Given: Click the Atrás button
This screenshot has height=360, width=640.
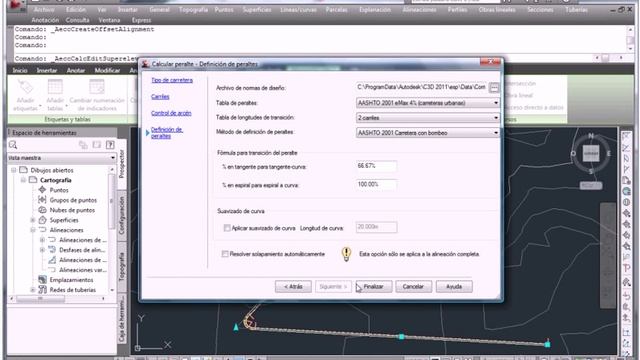Looking at the screenshot, I should (293, 287).
